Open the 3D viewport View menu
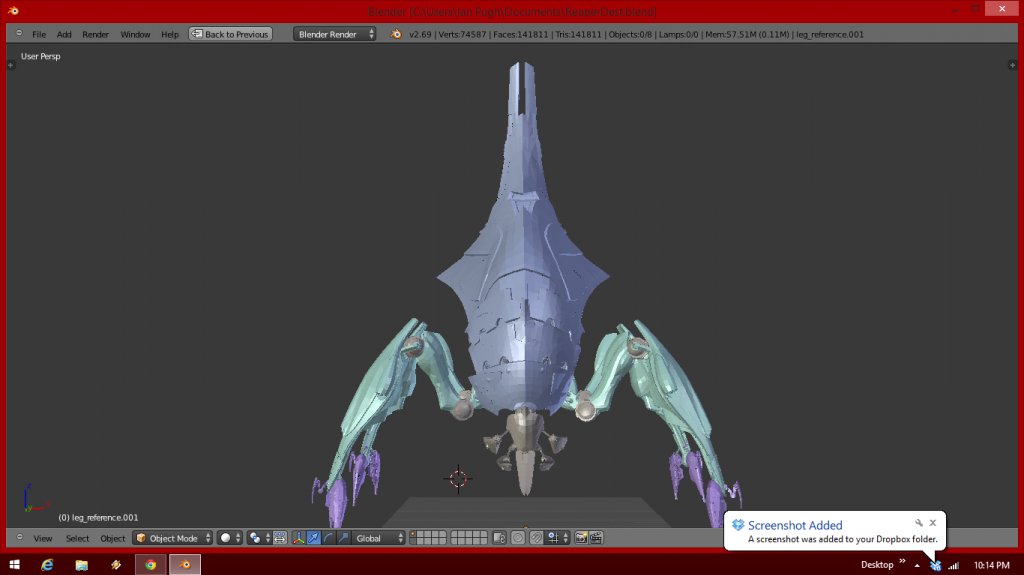This screenshot has width=1024, height=575. 42,538
